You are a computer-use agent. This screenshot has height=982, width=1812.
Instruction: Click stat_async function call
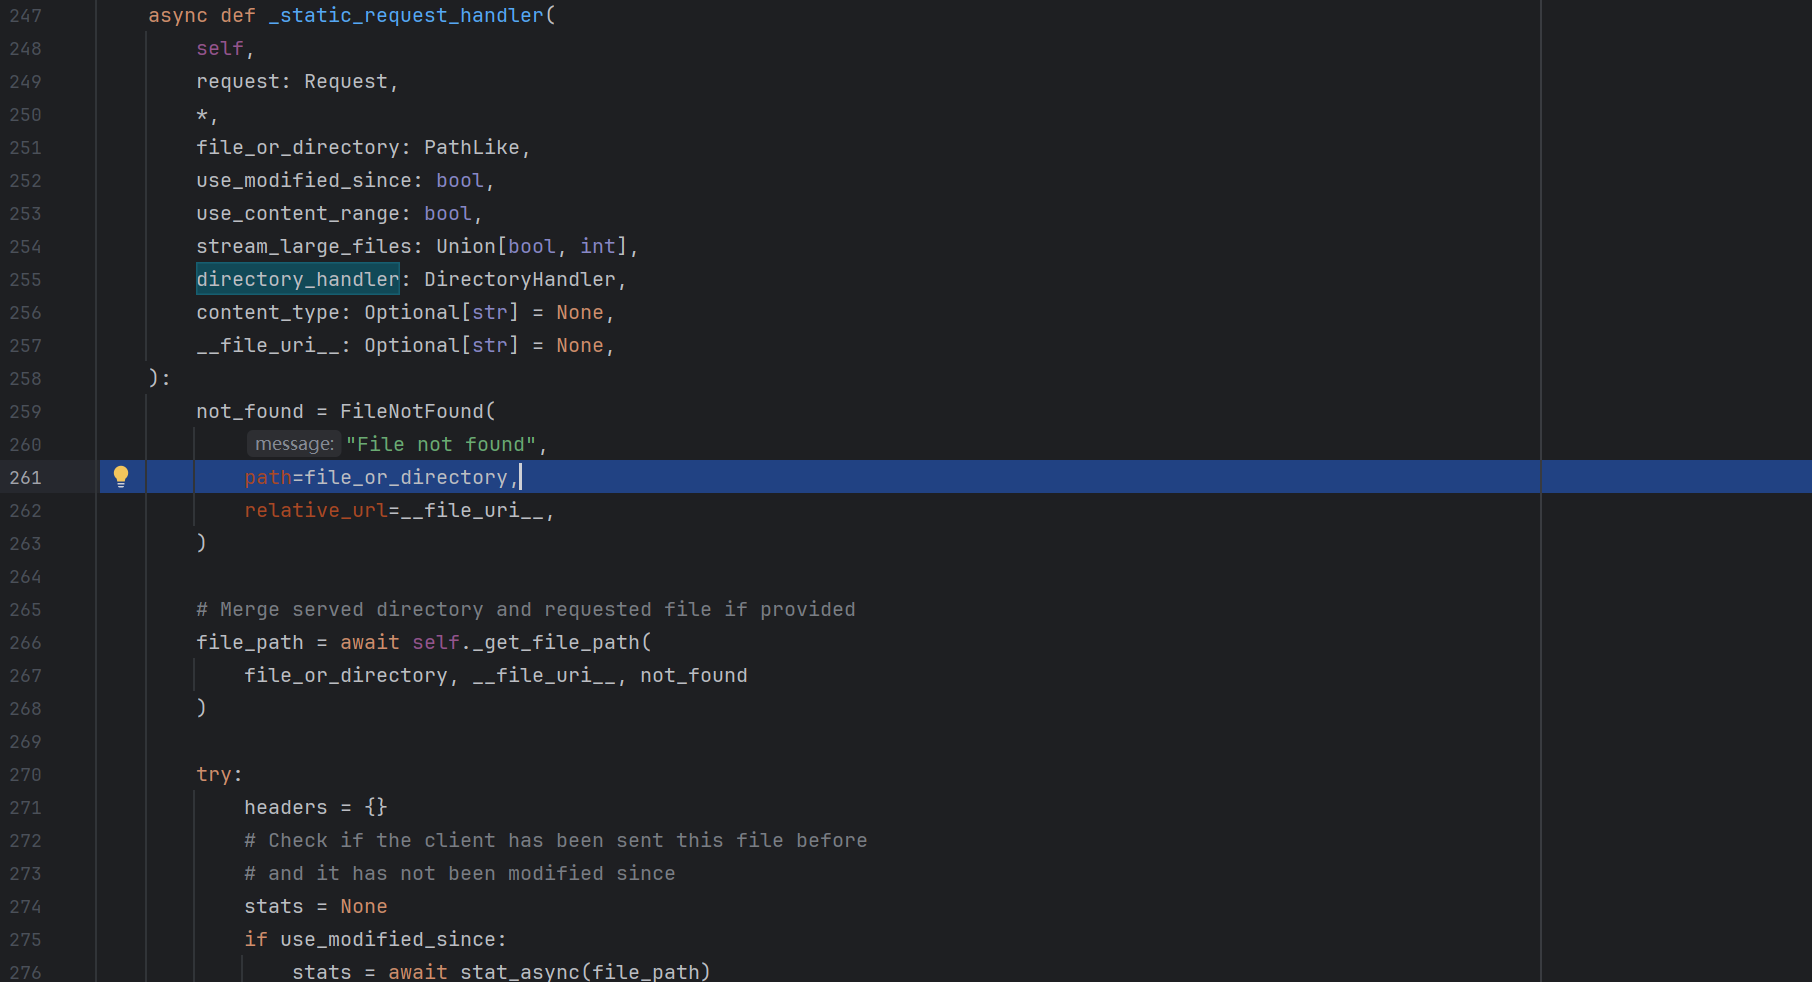tap(520, 972)
